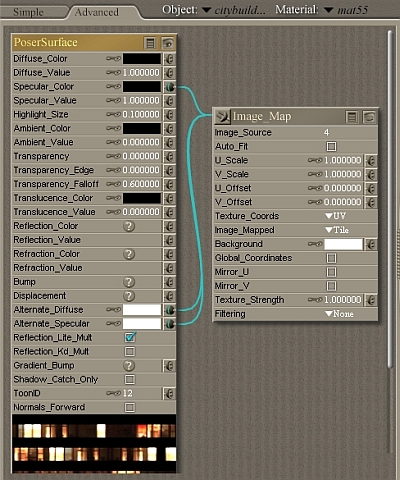Viewport: 400px width, 480px height.
Task: Click the Translucence_Color node plug icon
Action: click(169, 199)
